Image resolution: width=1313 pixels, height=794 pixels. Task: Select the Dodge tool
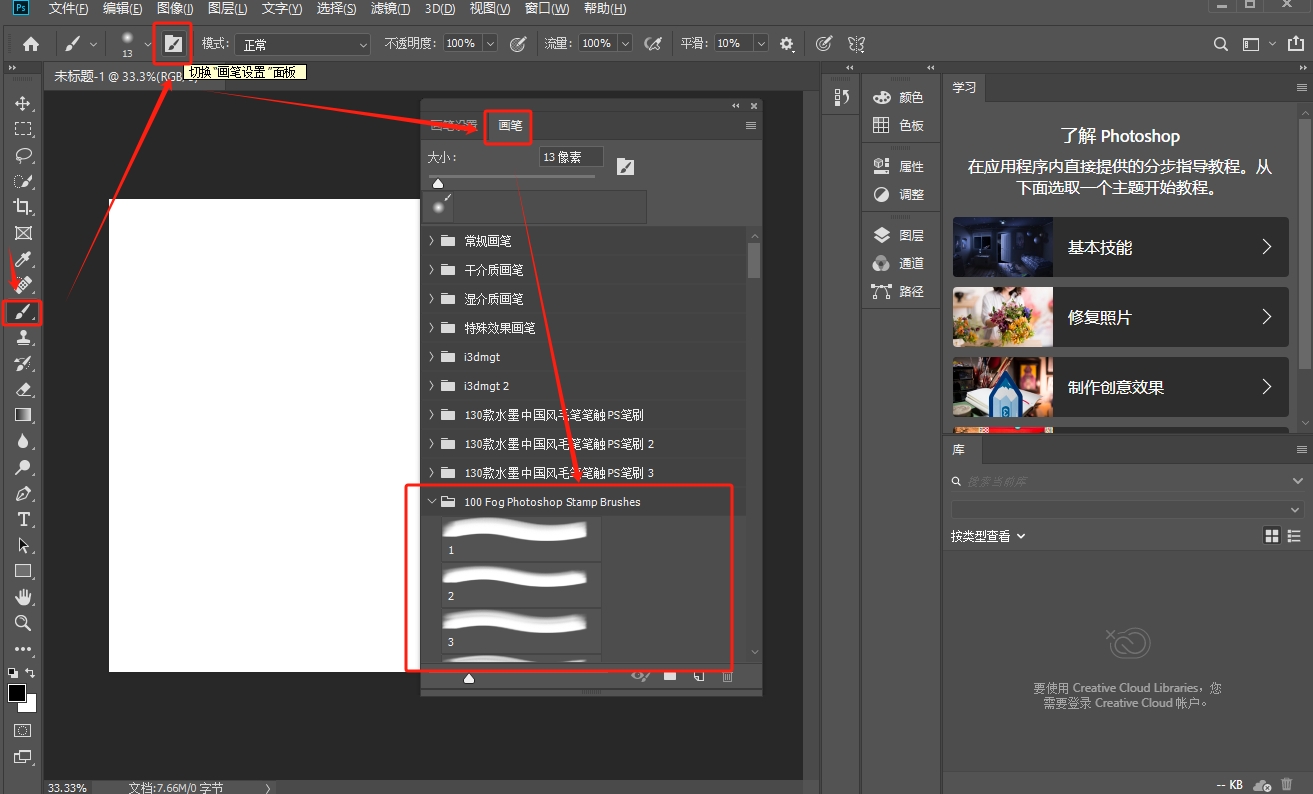pyautogui.click(x=23, y=467)
